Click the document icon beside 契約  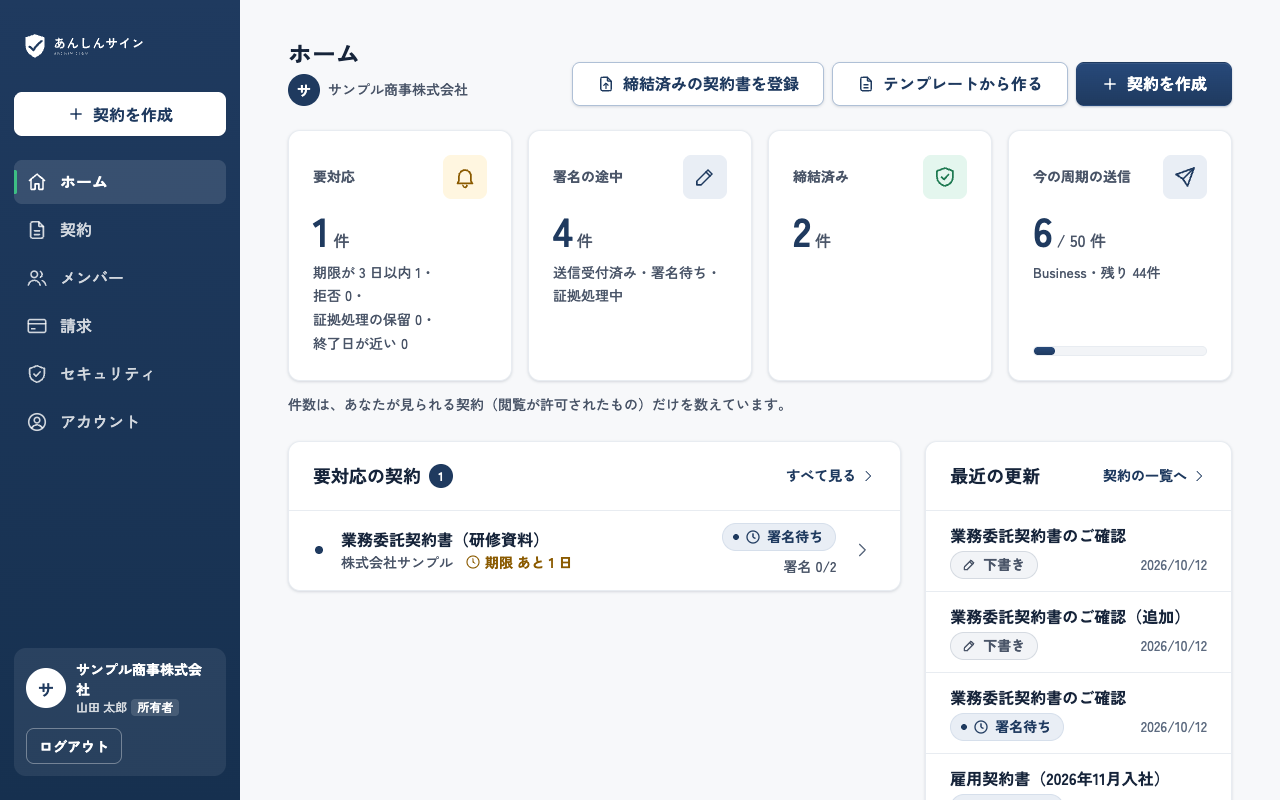click(x=37, y=230)
